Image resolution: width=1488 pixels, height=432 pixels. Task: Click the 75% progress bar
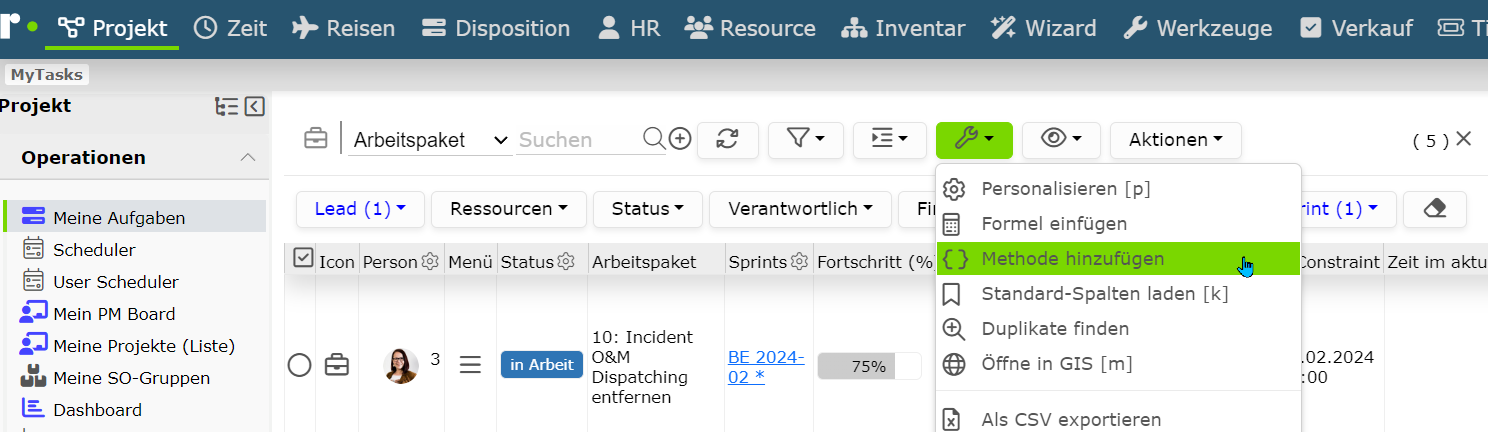[x=869, y=366]
